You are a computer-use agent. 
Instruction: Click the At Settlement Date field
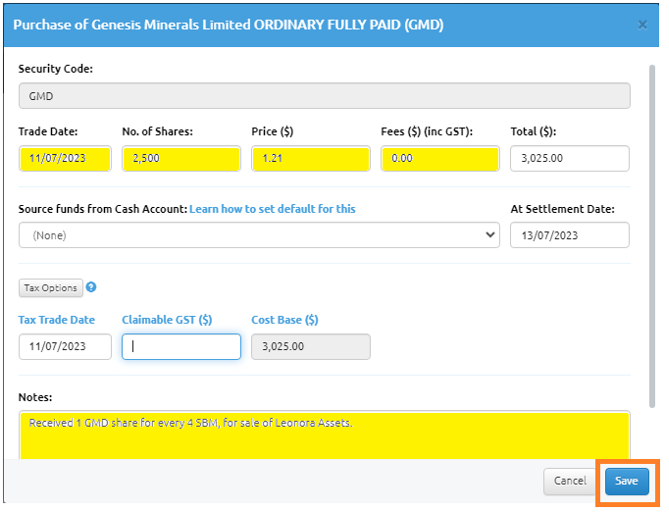(x=570, y=235)
